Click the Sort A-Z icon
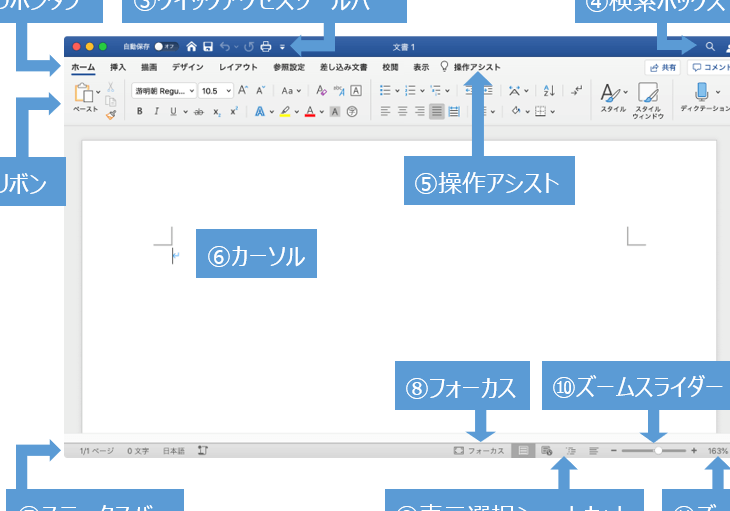This screenshot has width=730, height=511. click(x=549, y=90)
